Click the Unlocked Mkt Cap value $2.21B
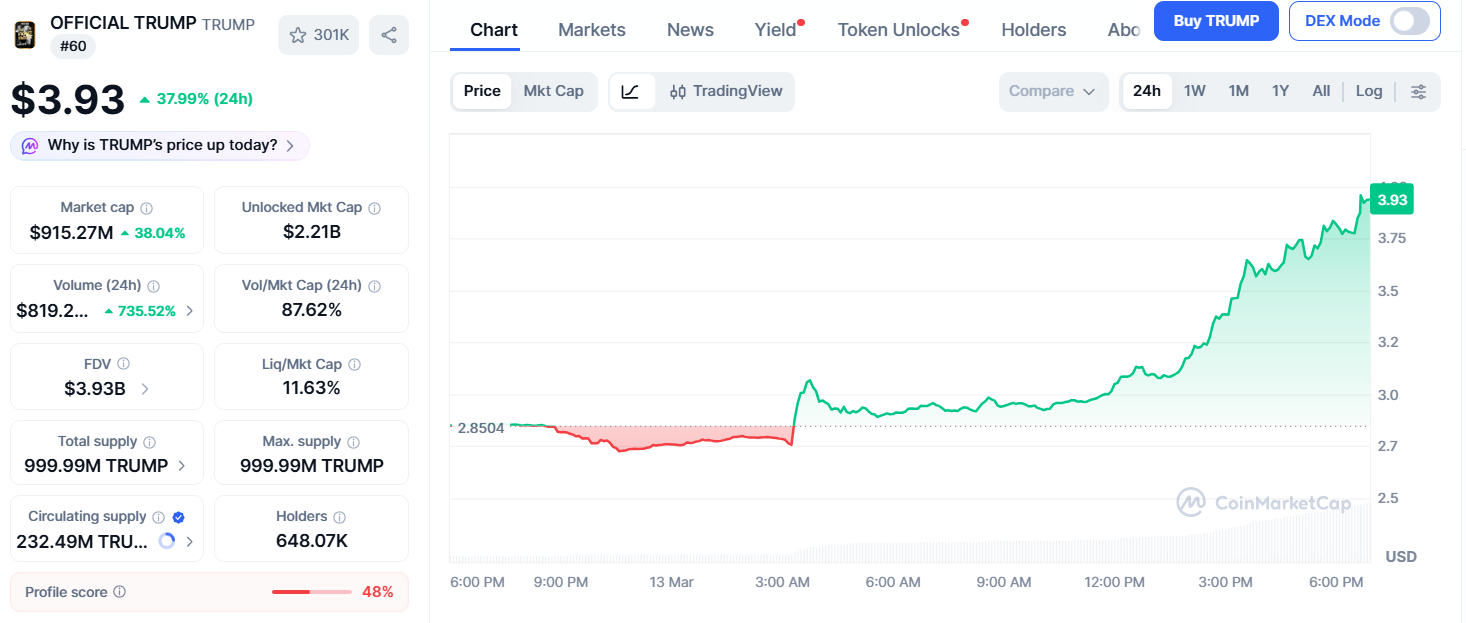The height and width of the screenshot is (623, 1466). 312,232
